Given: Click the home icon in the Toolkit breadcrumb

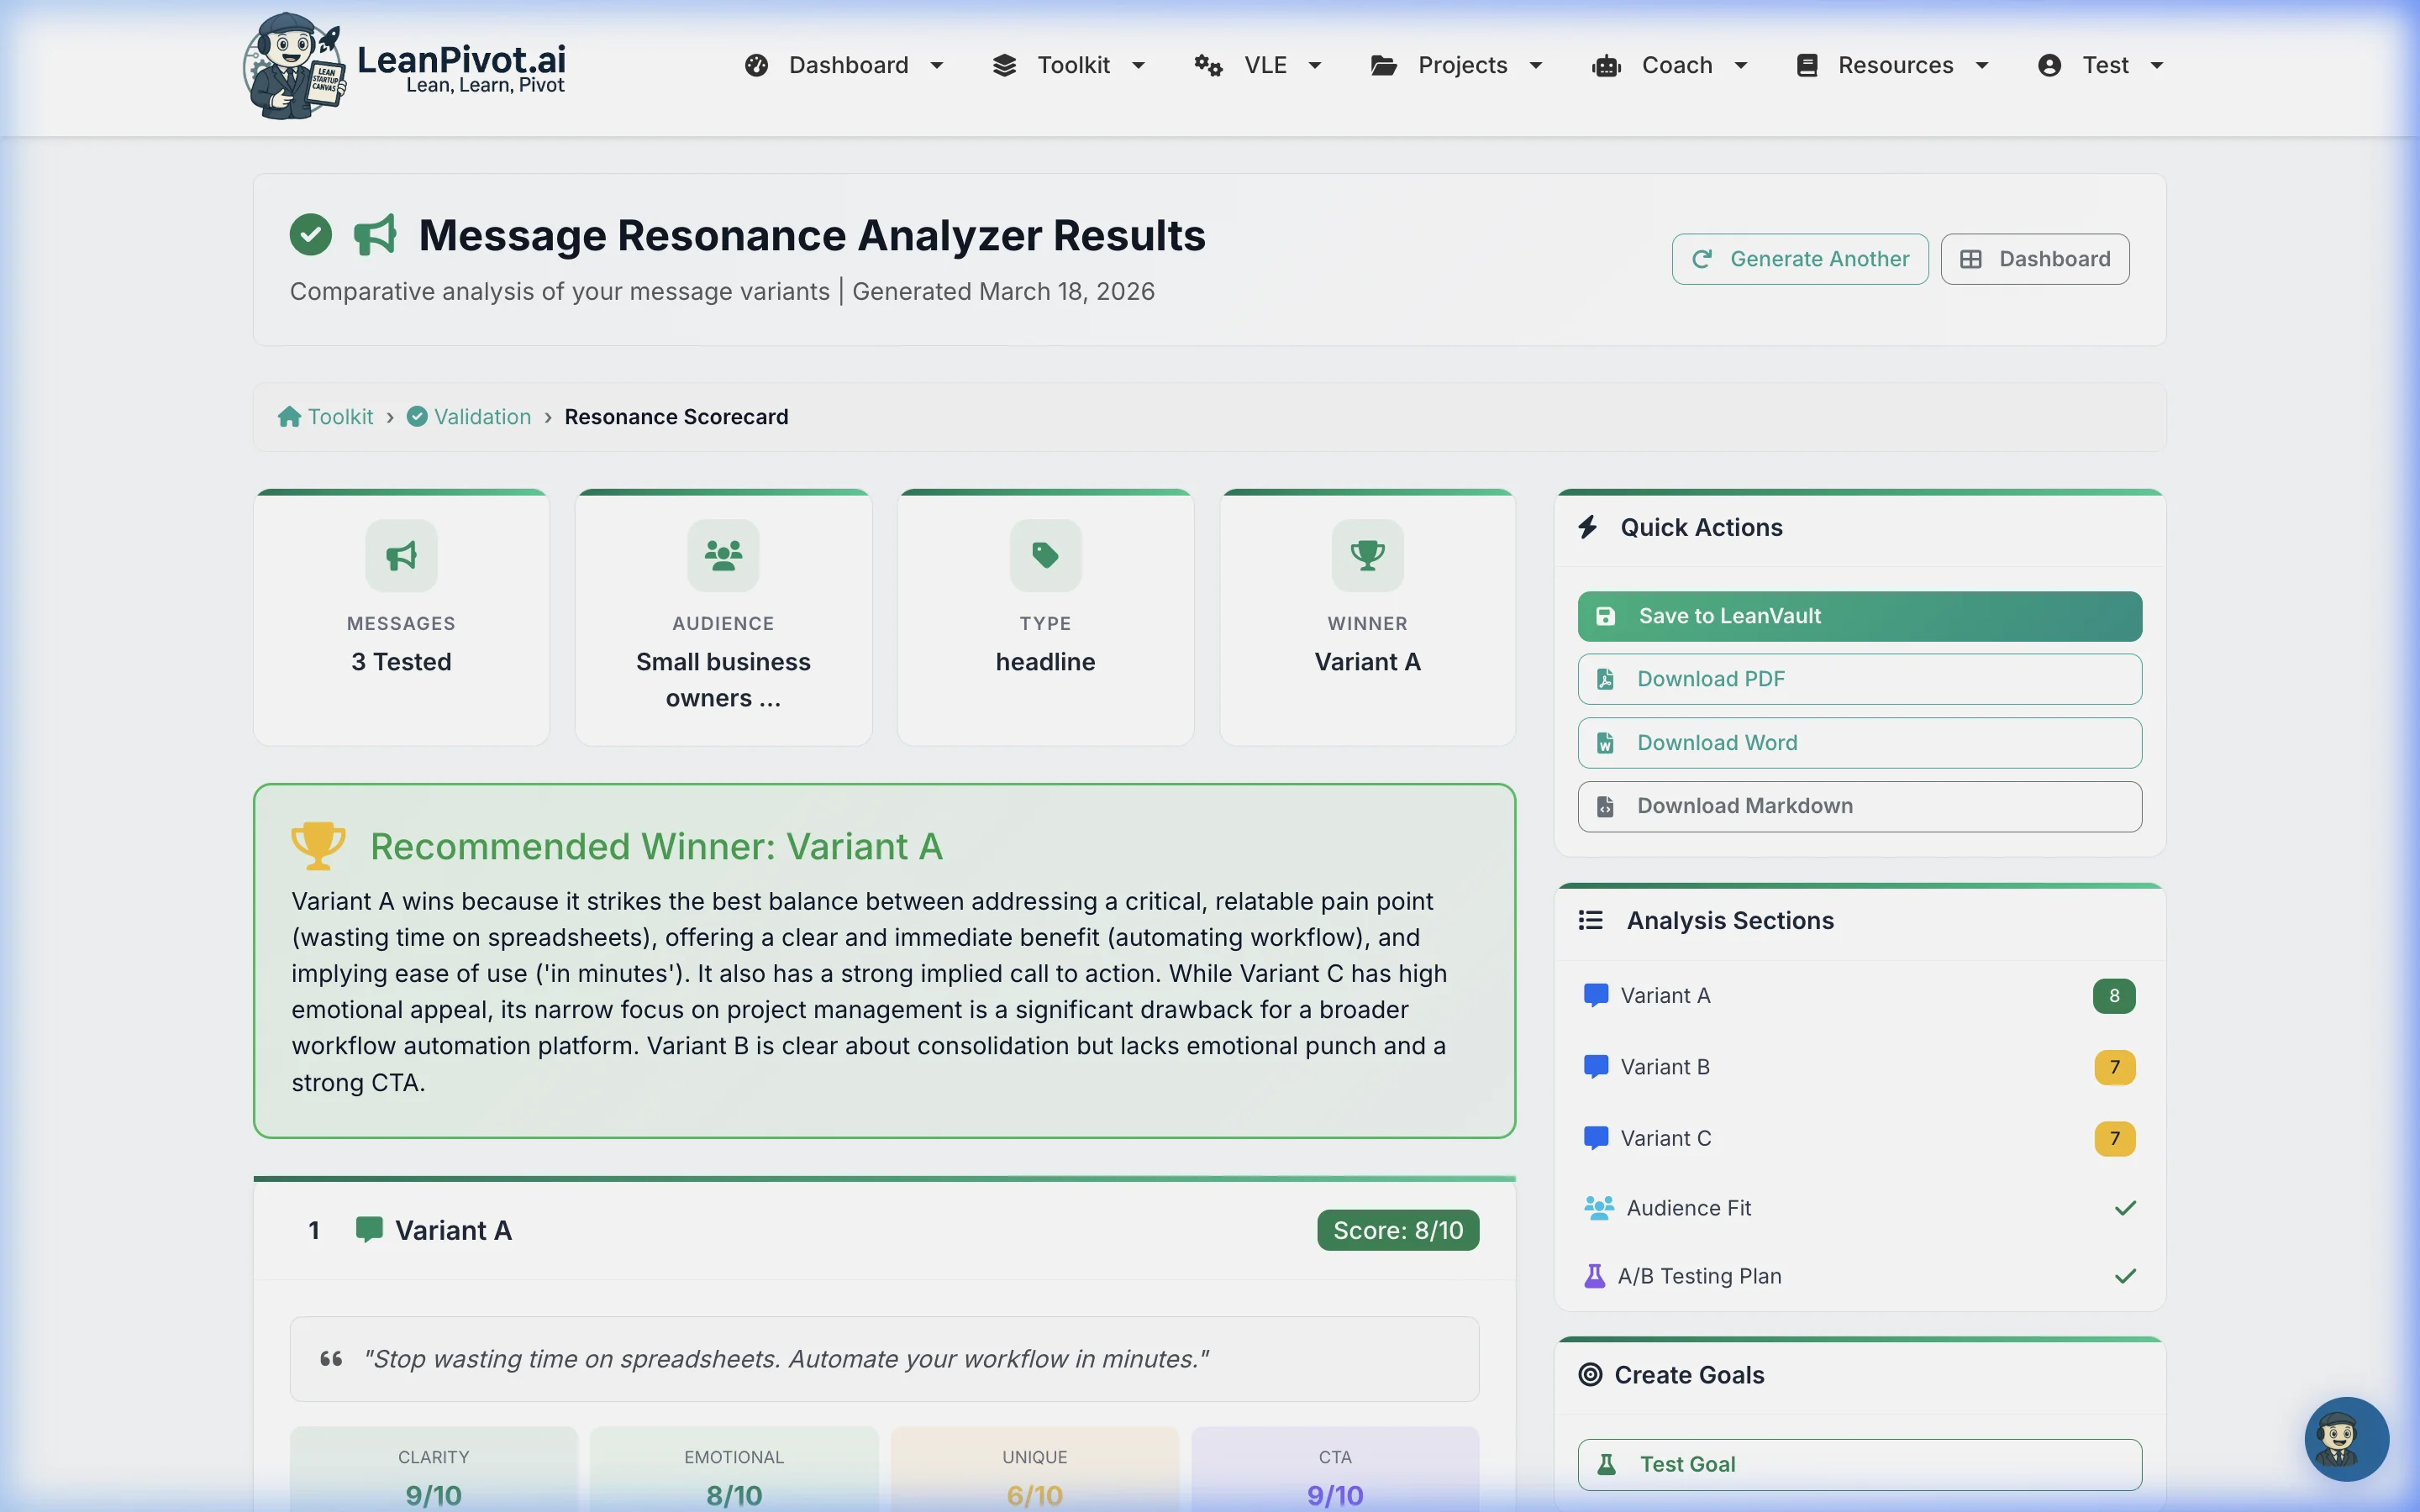Looking at the screenshot, I should click(289, 416).
